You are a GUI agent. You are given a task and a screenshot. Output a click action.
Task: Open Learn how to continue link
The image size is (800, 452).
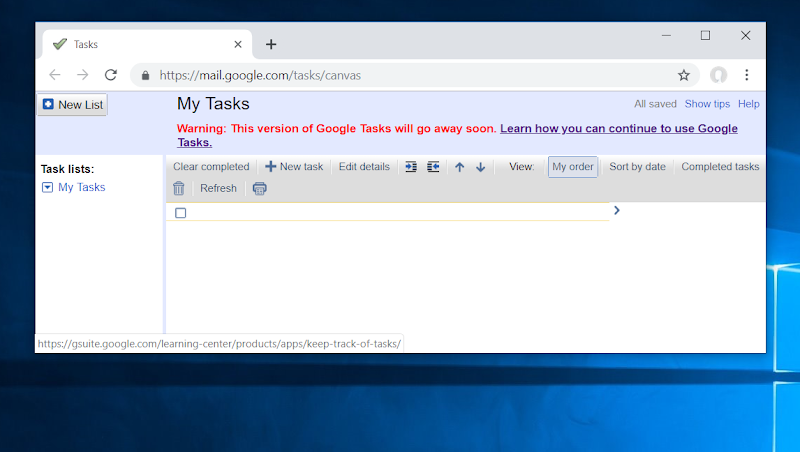point(618,129)
